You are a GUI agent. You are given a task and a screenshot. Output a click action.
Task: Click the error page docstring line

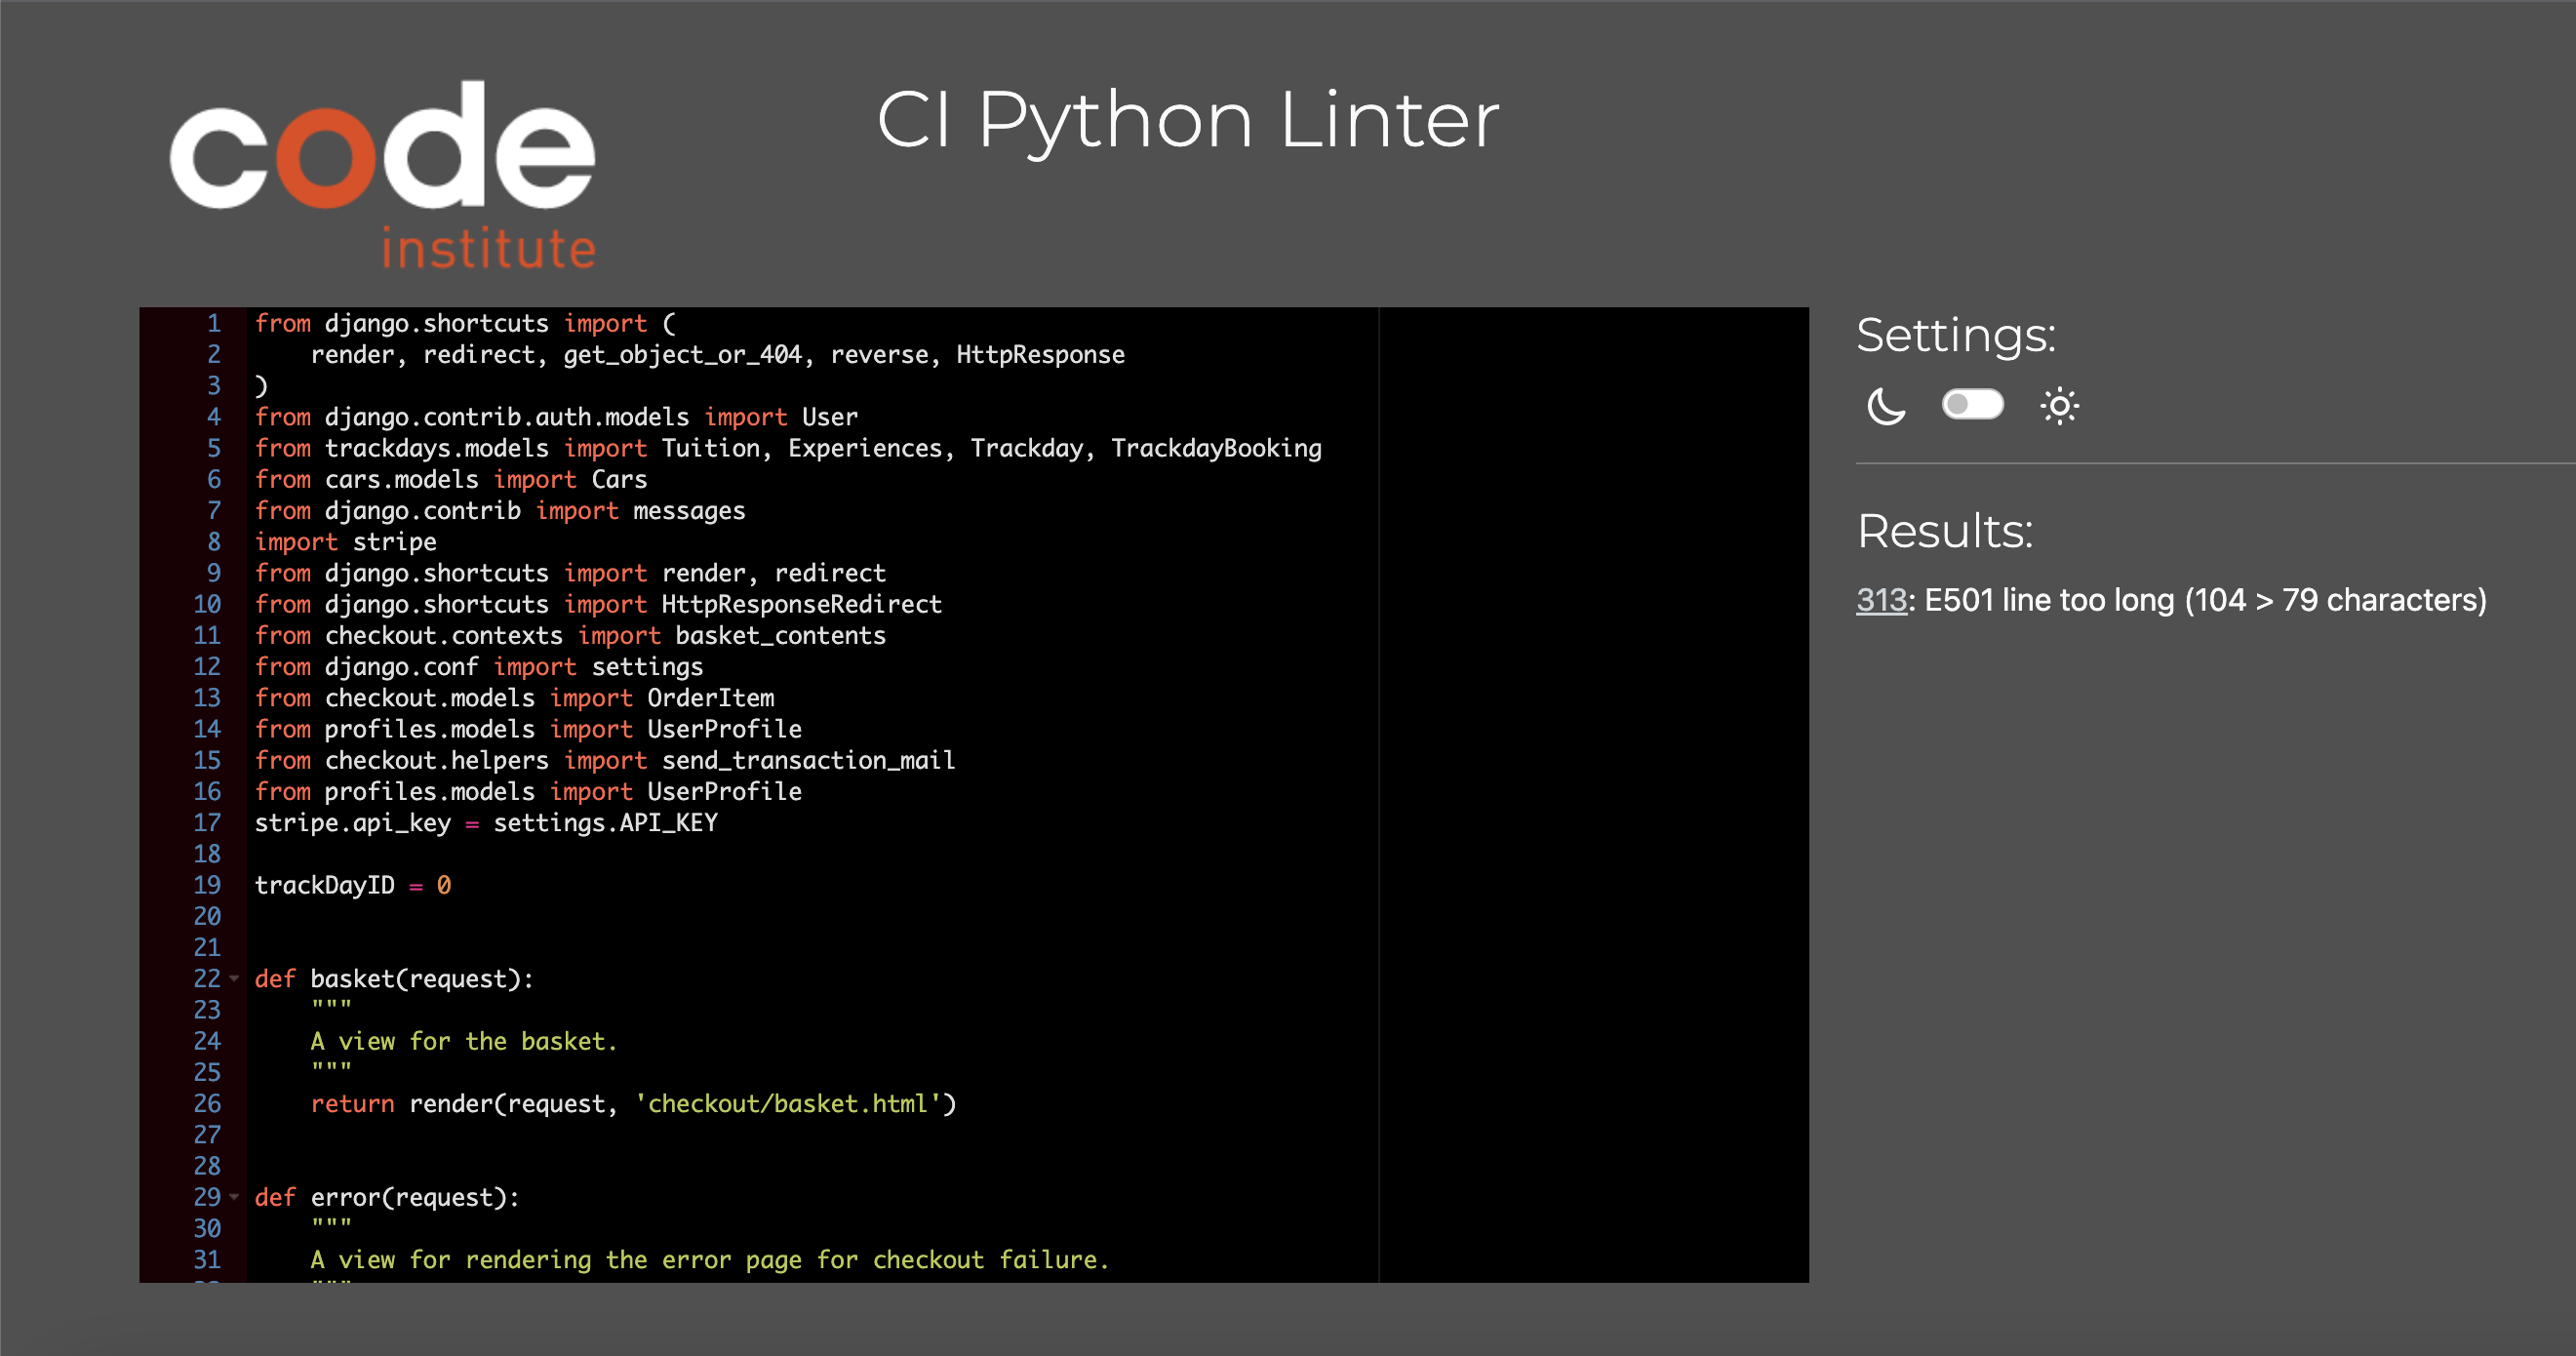[710, 1260]
